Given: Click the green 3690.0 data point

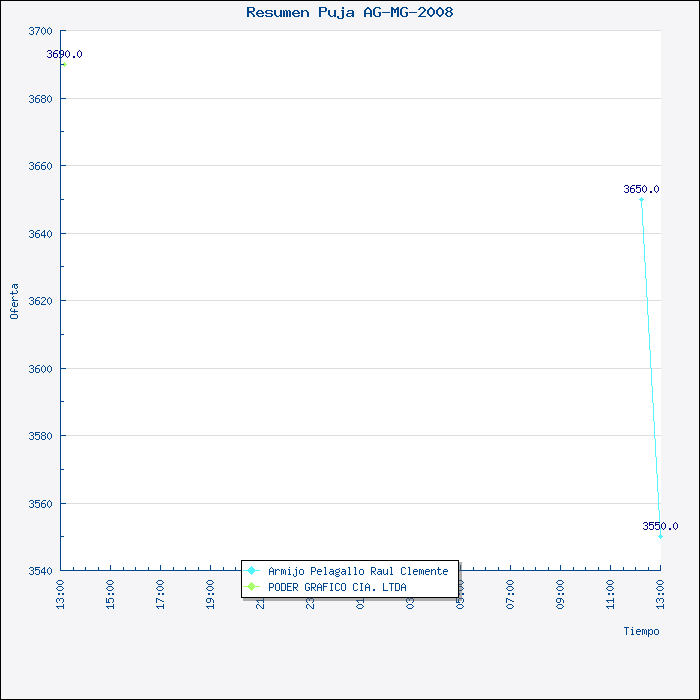Looking at the screenshot, I should [62, 64].
